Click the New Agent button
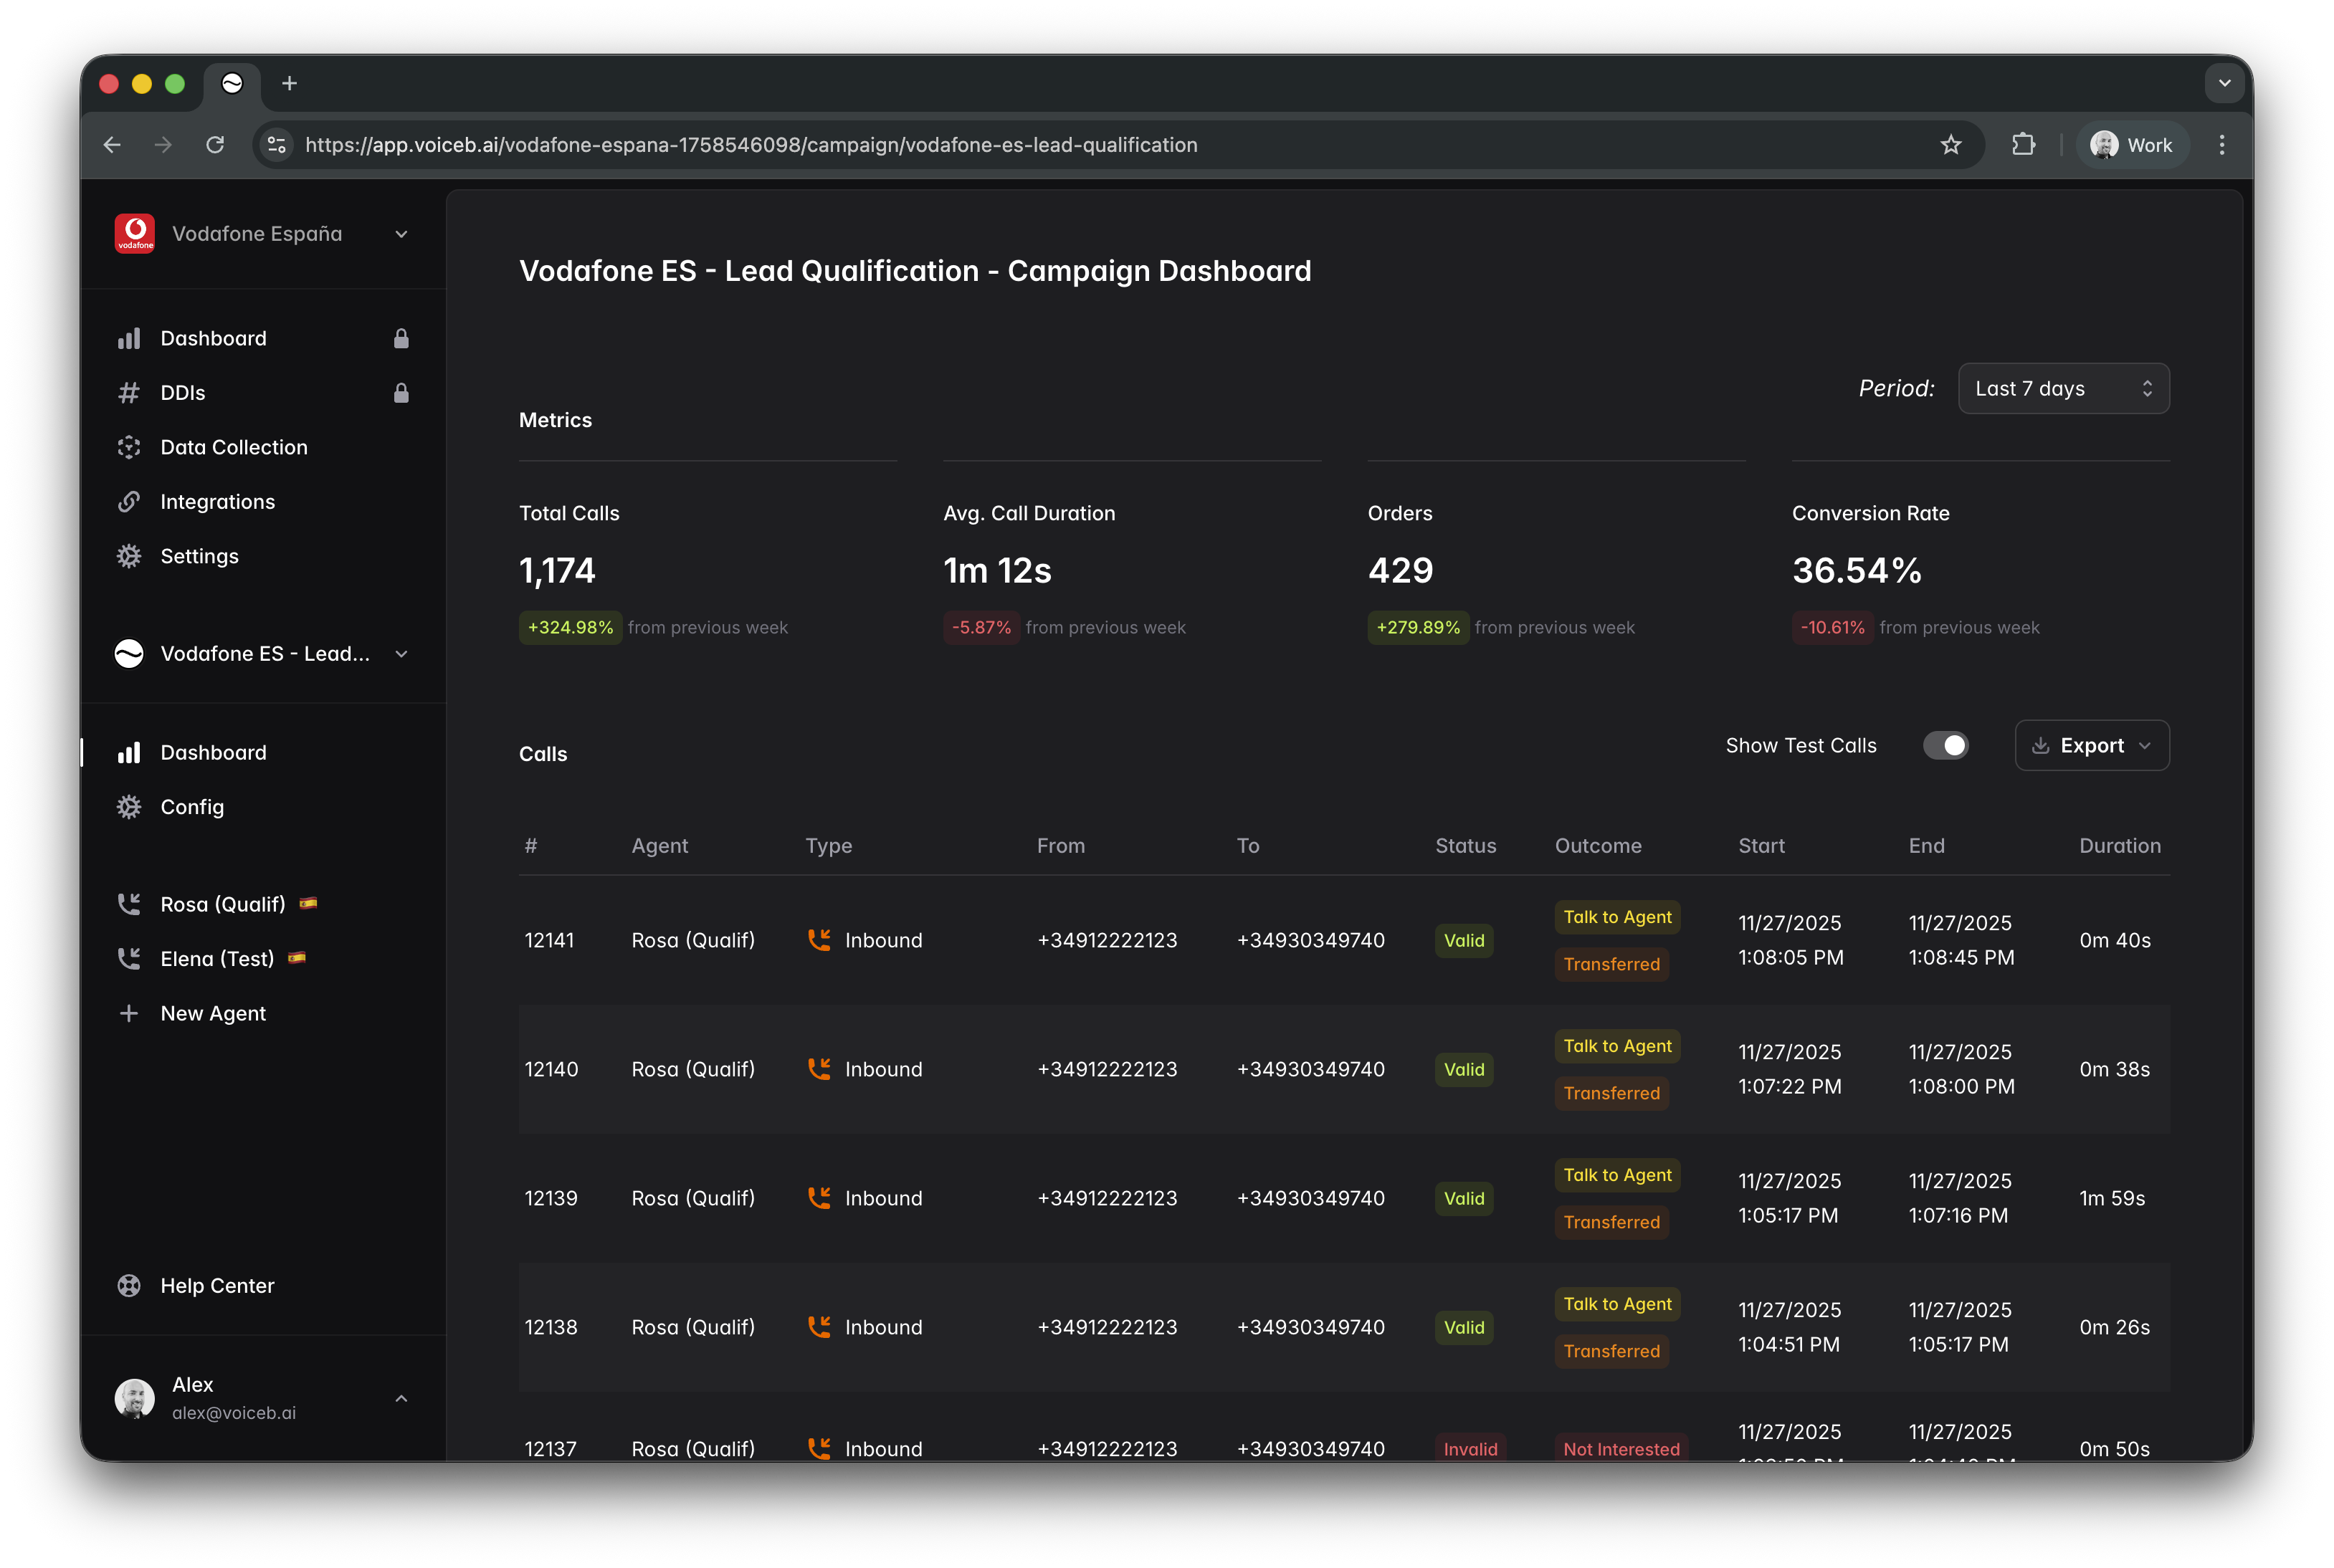Viewport: 2334px width, 1568px height. click(x=212, y=1013)
